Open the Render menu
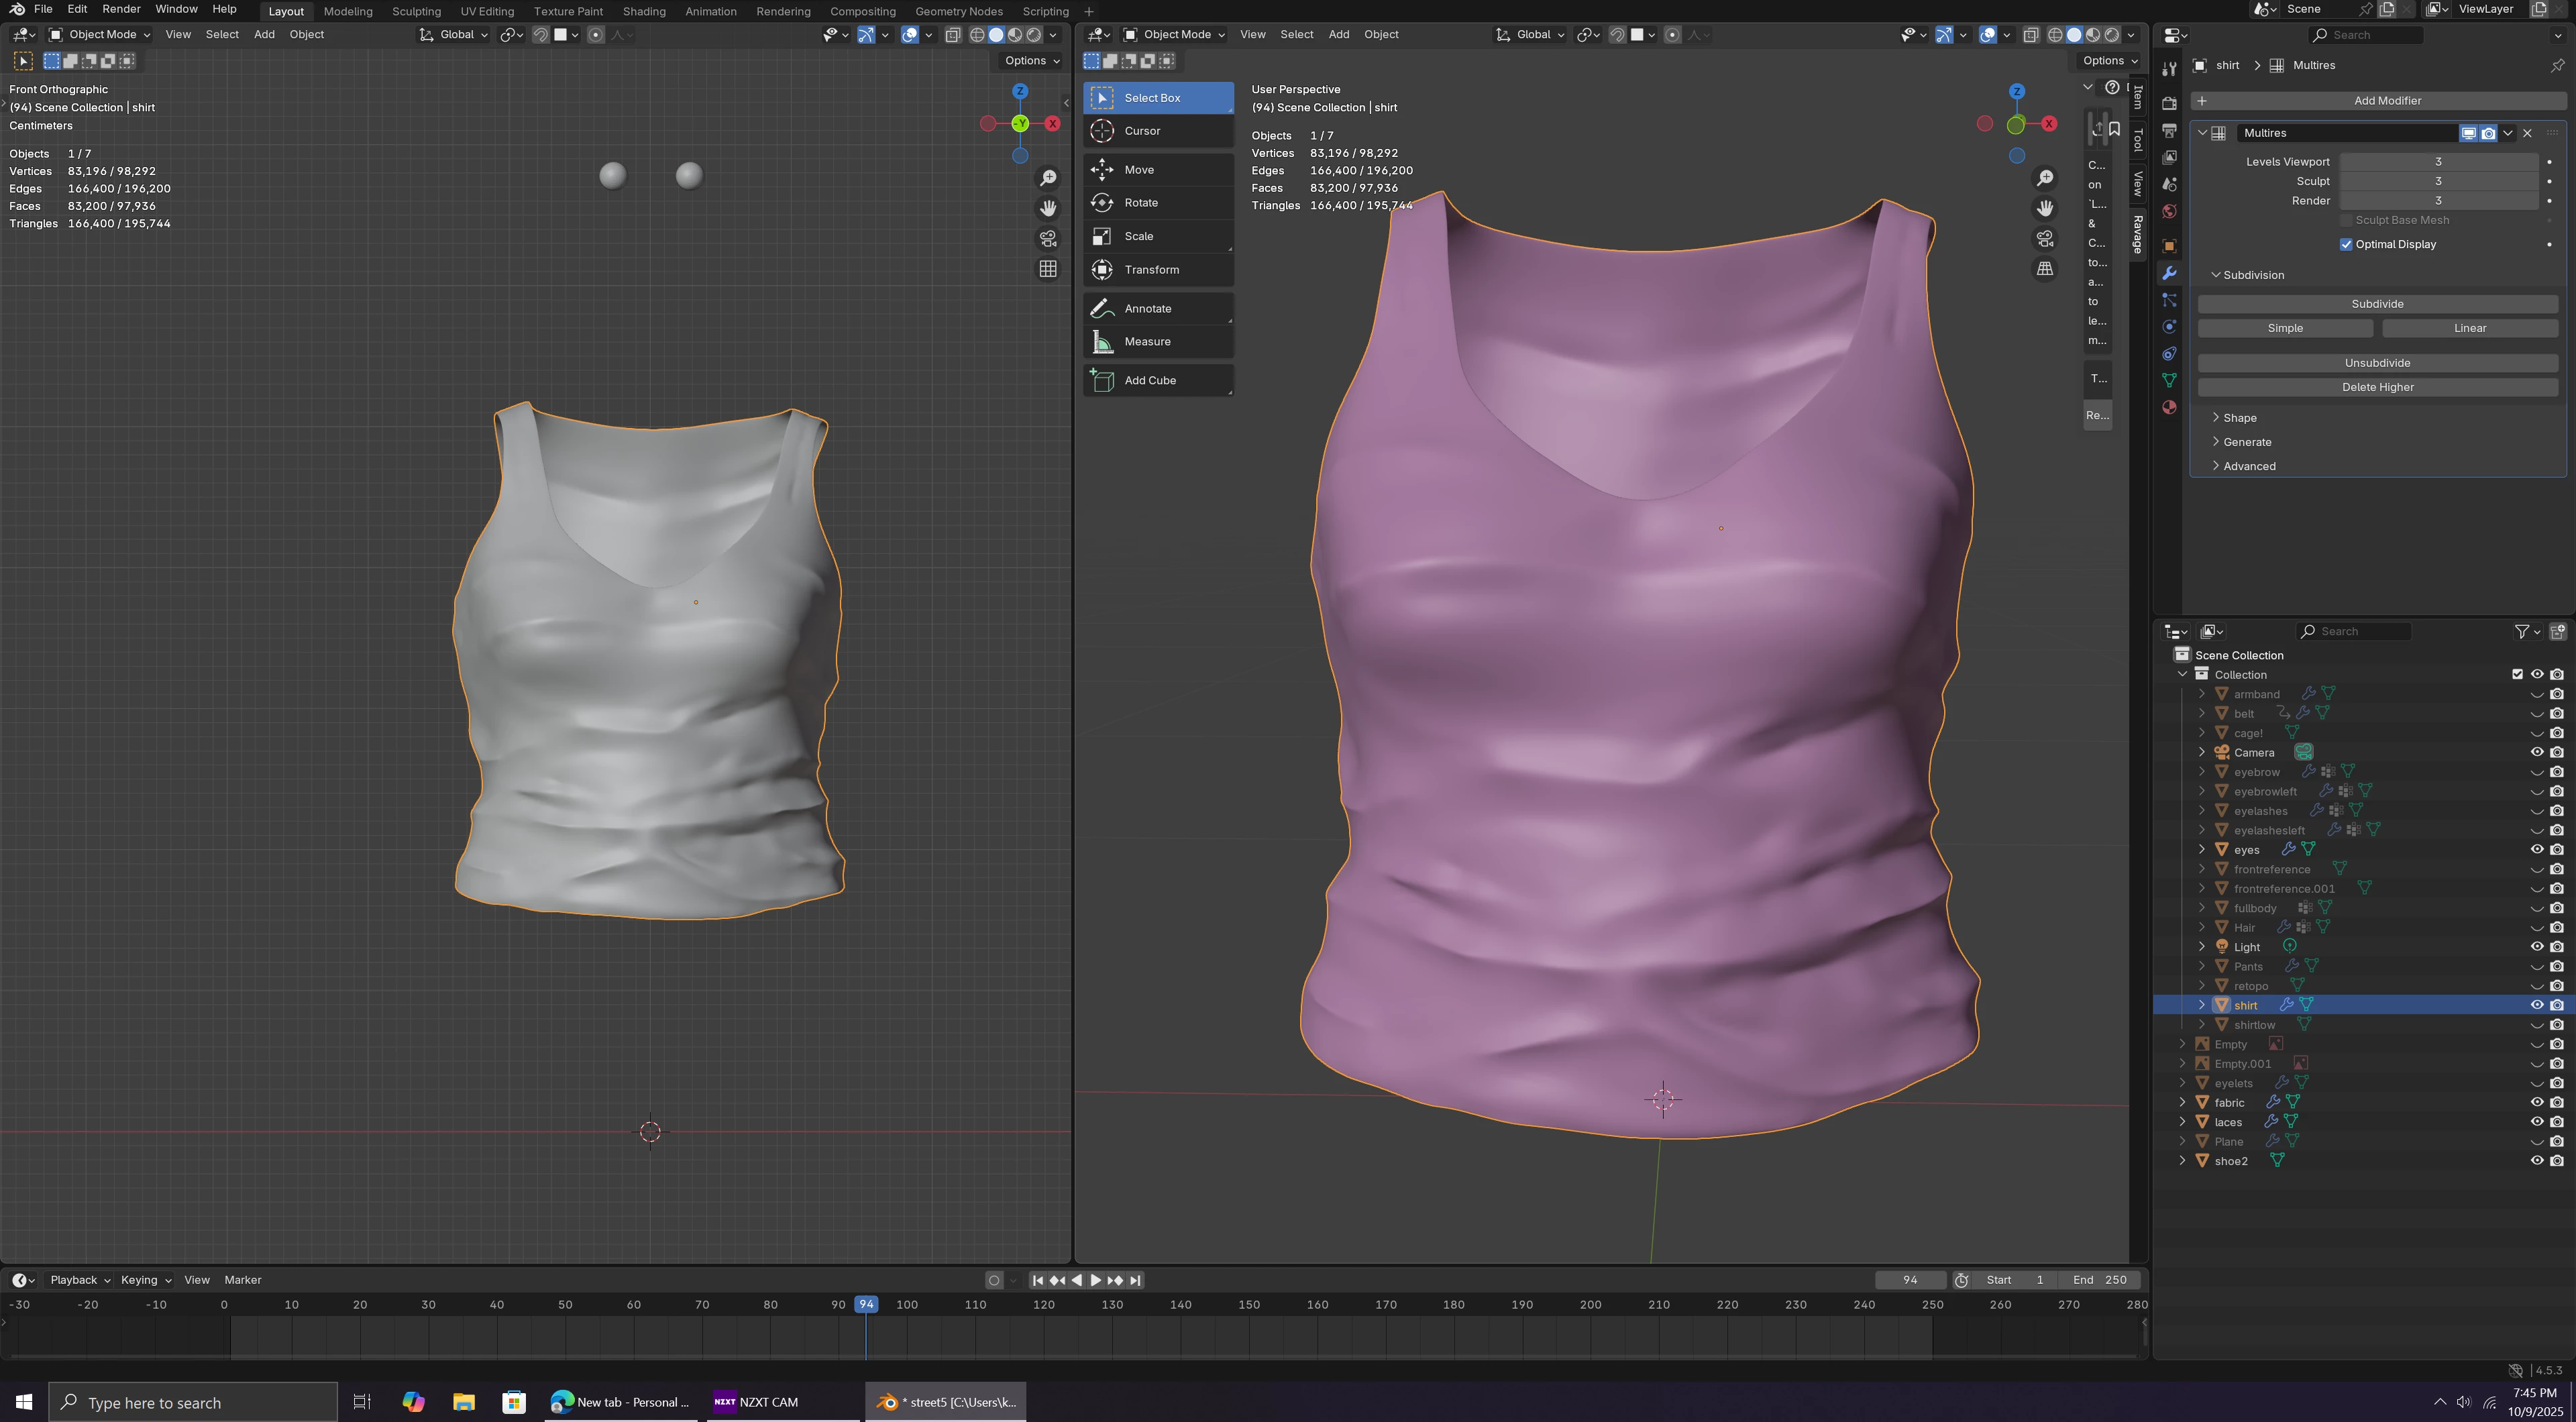This screenshot has width=2576, height=1422. tap(121, 9)
